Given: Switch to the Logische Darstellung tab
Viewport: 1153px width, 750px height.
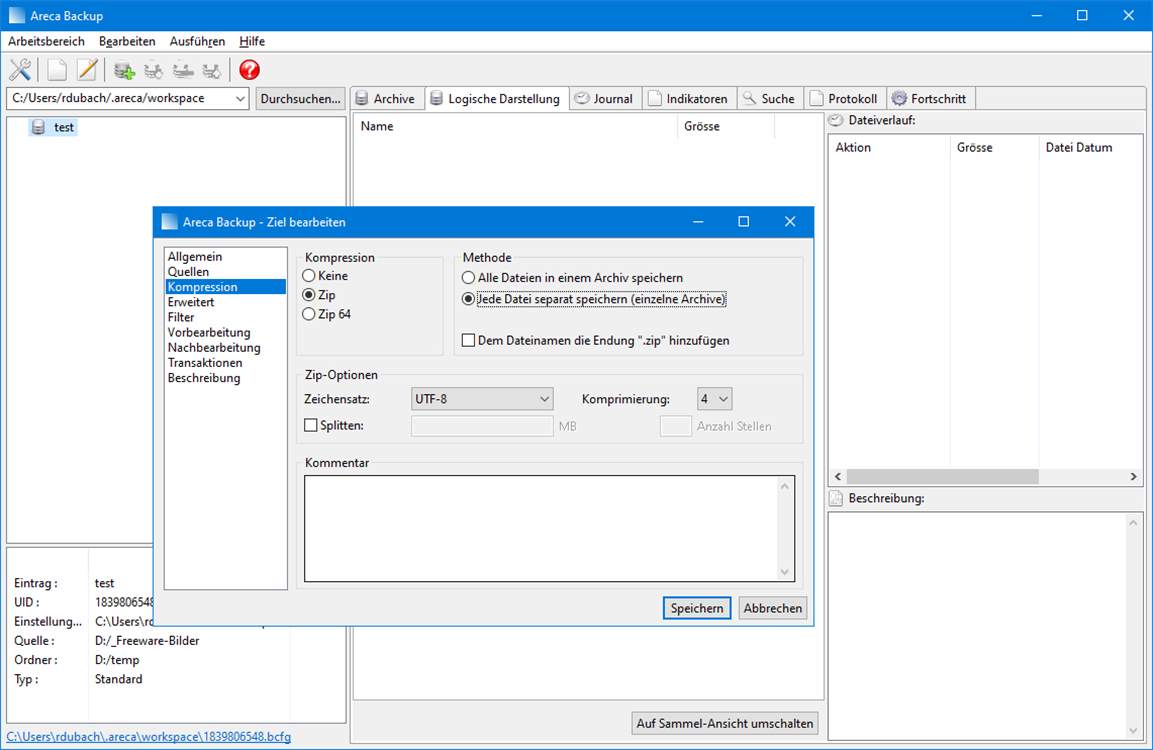Looking at the screenshot, I should pos(496,99).
